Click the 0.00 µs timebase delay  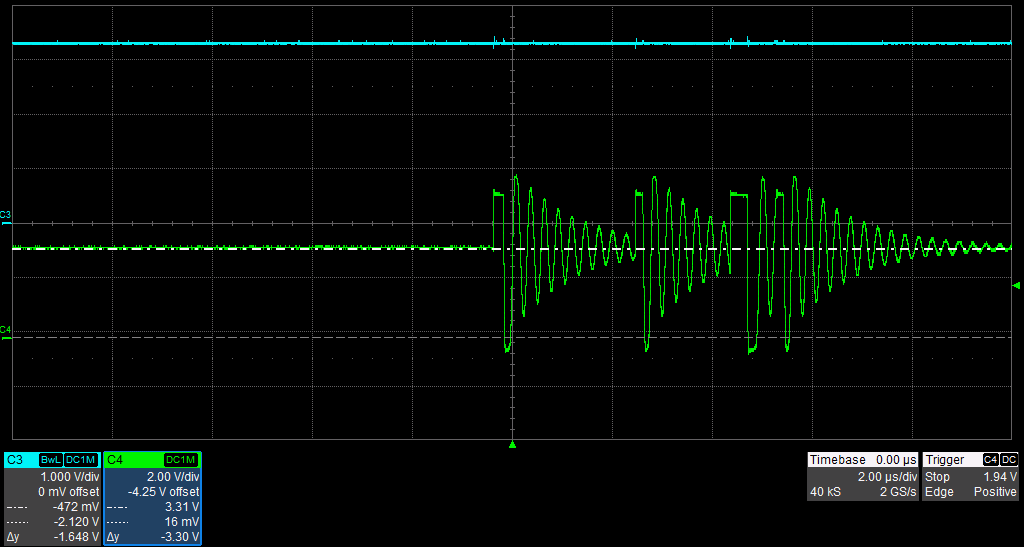pos(897,460)
